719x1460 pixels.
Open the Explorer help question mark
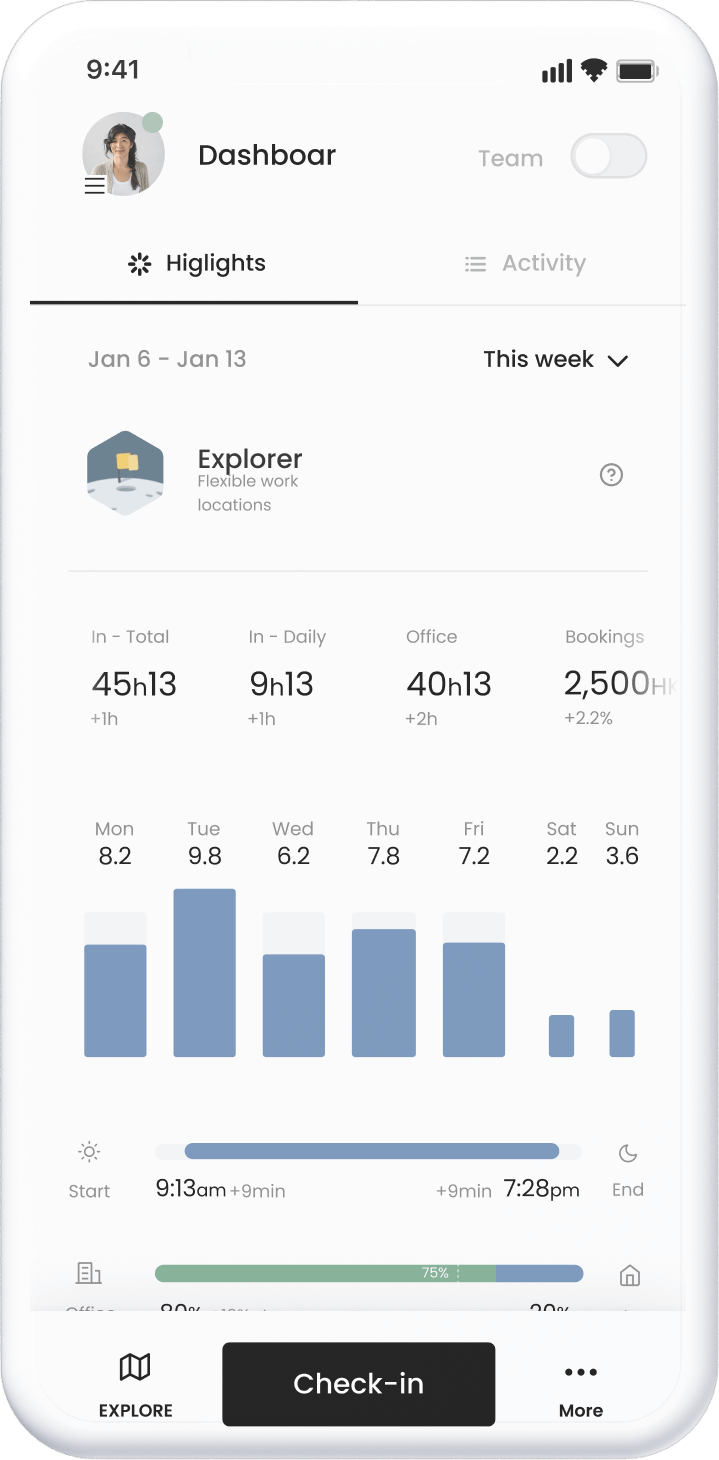611,475
